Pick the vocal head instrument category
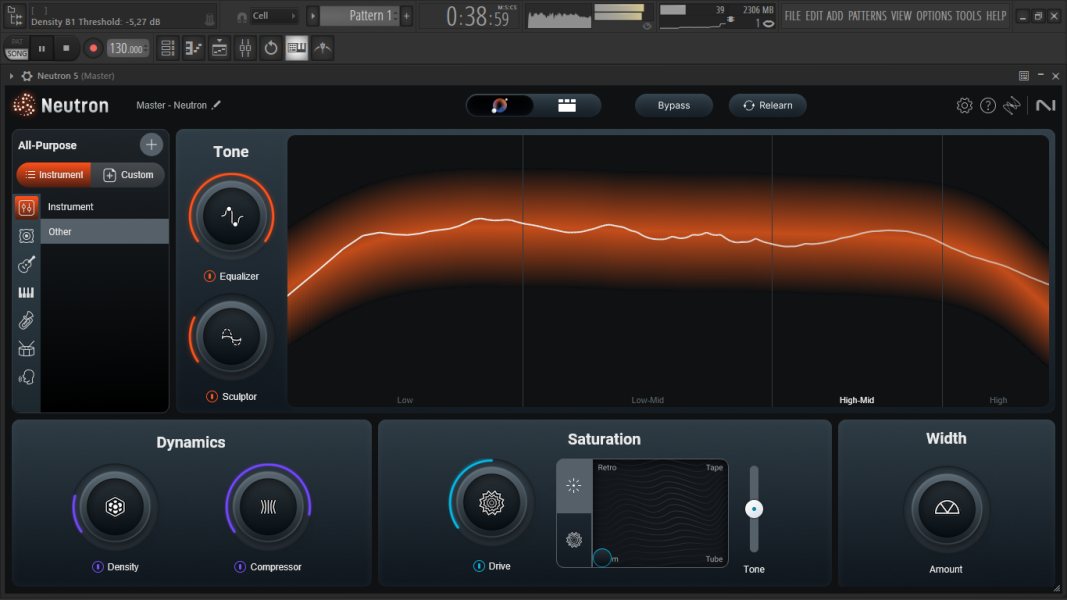Screen dimensions: 1067x600 27,377
